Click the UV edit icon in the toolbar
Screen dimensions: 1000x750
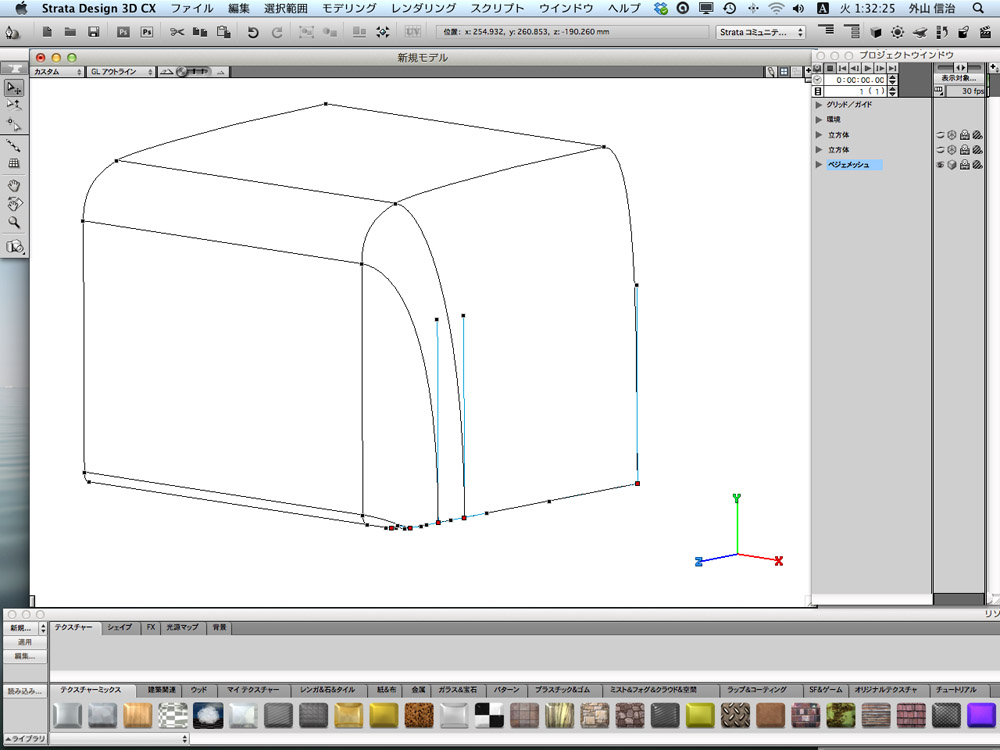pos(413,31)
